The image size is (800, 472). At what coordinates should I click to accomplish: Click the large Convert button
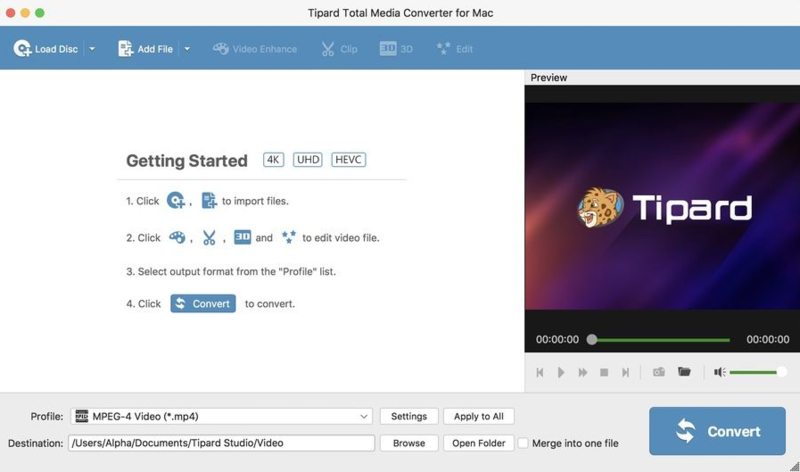click(717, 431)
